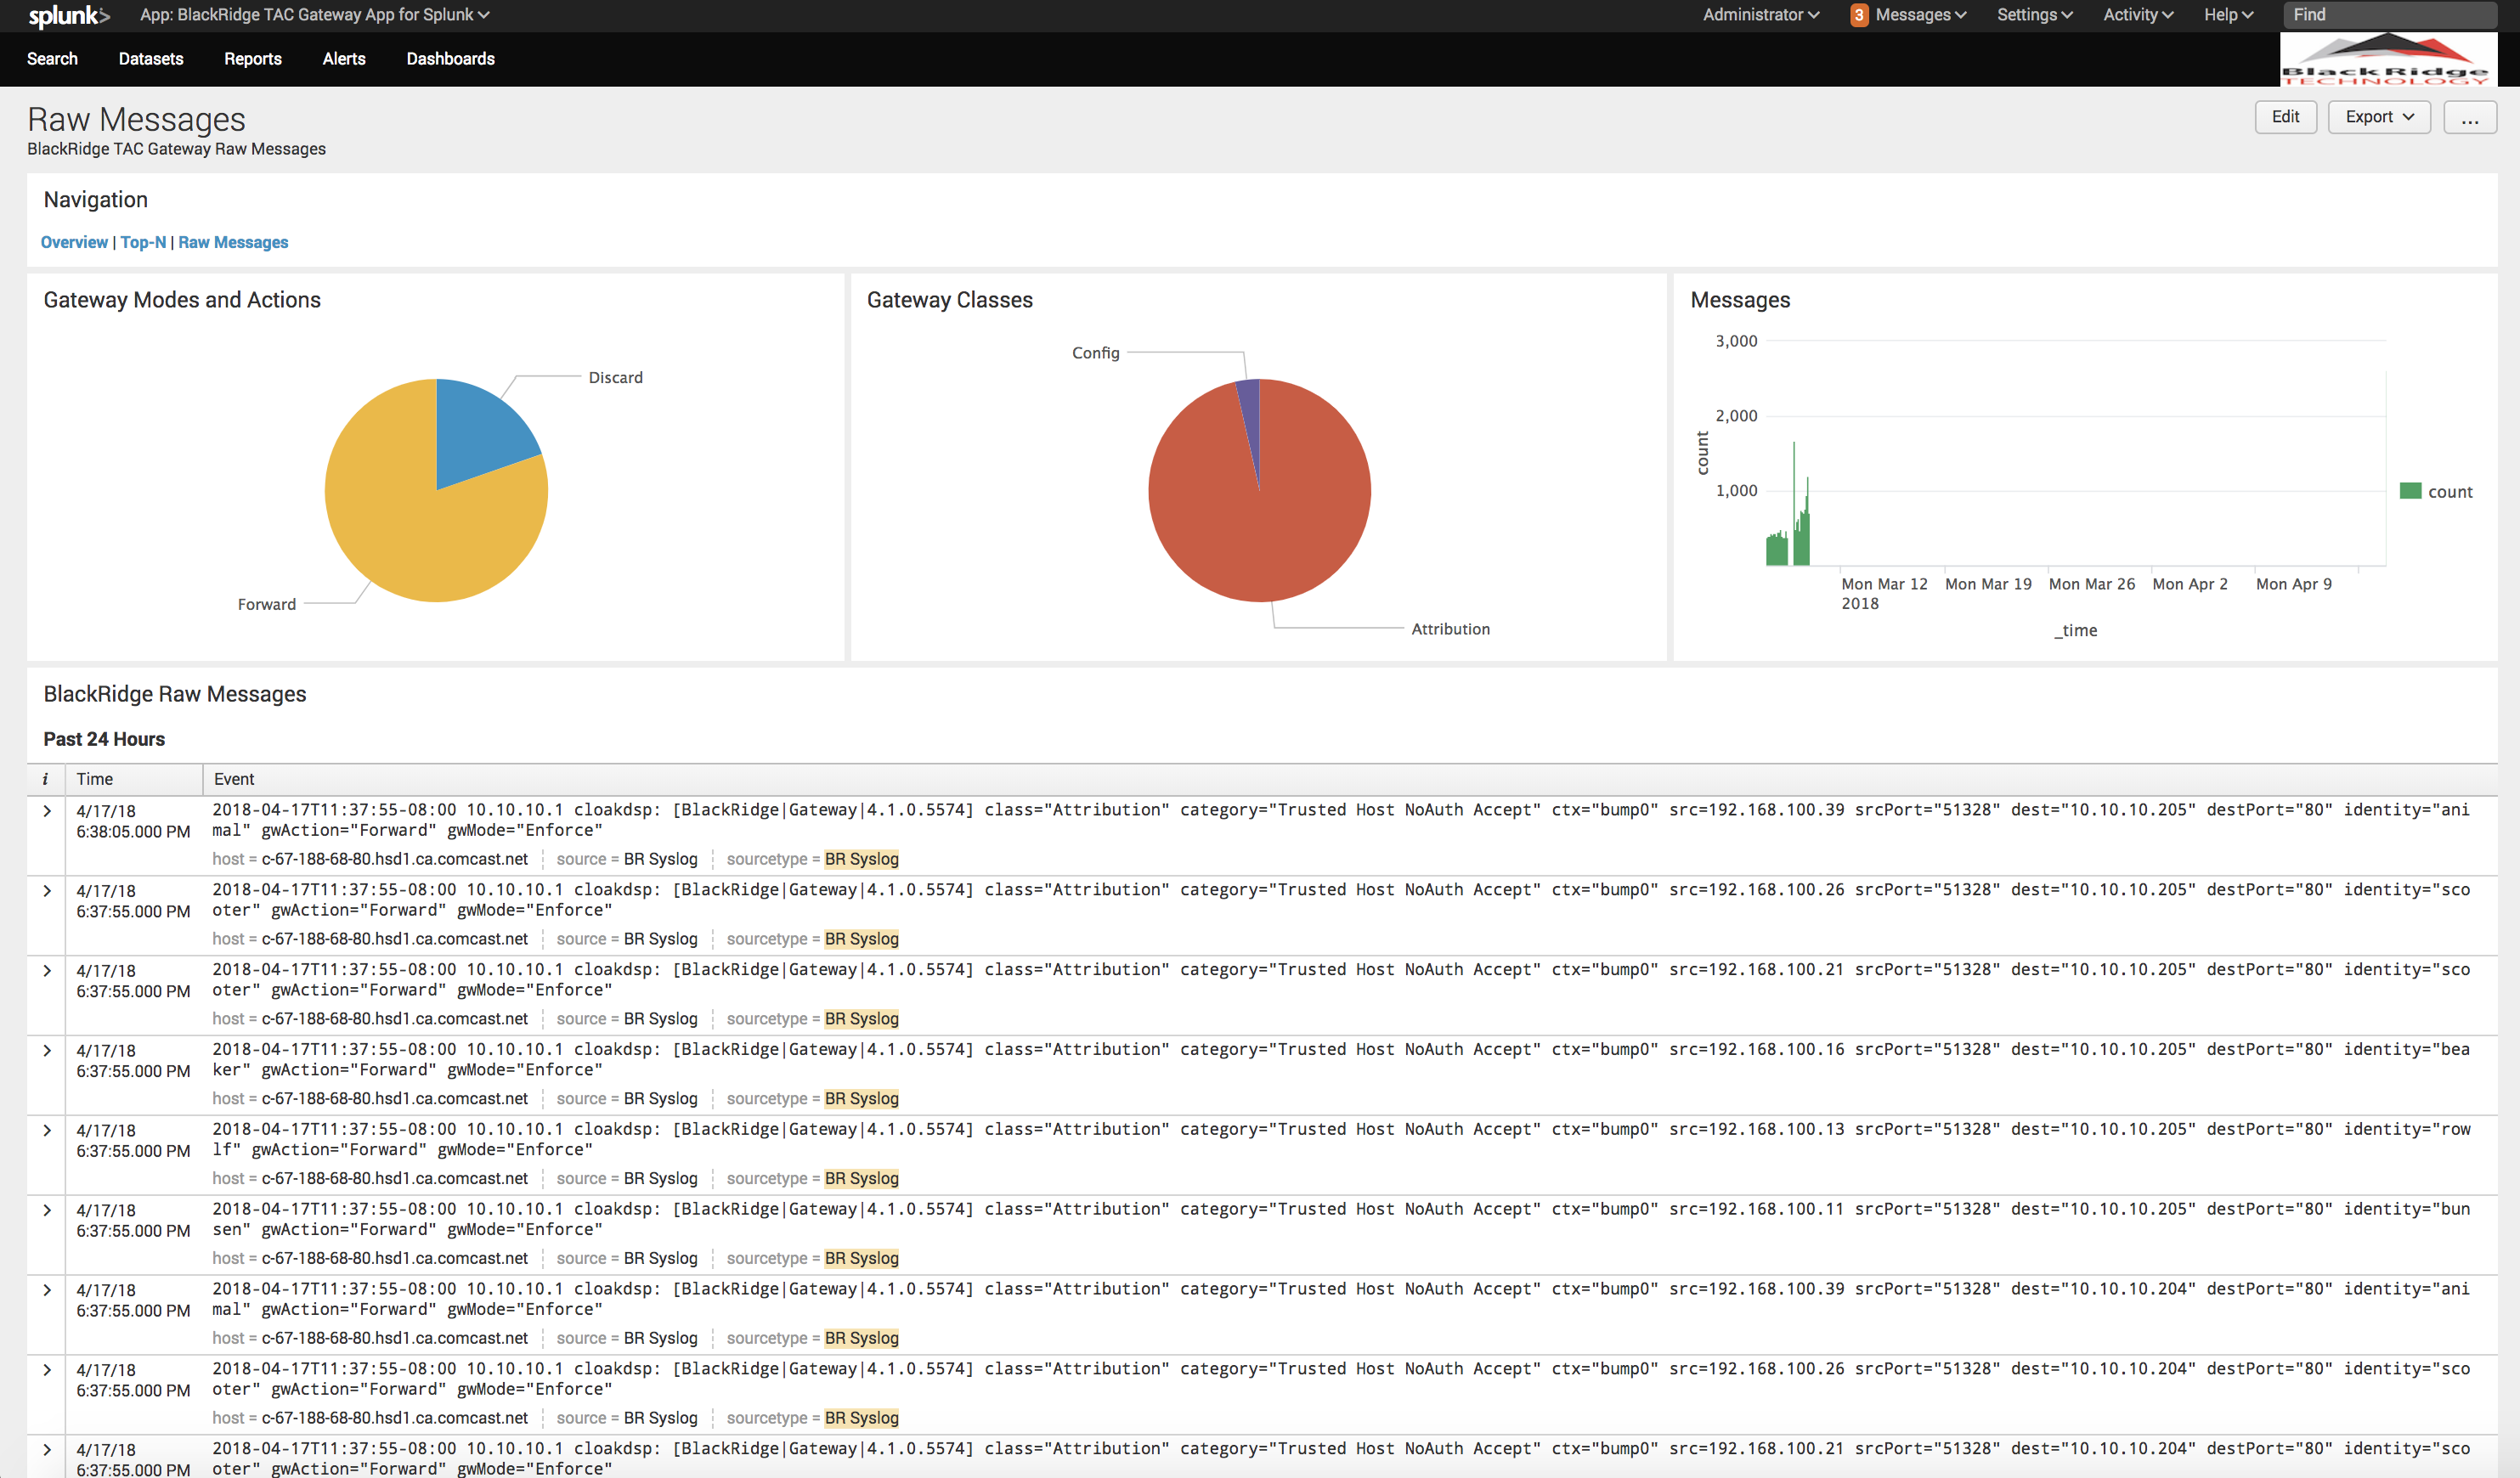Sort by the Time column header
The image size is (2520, 1478).
95,779
